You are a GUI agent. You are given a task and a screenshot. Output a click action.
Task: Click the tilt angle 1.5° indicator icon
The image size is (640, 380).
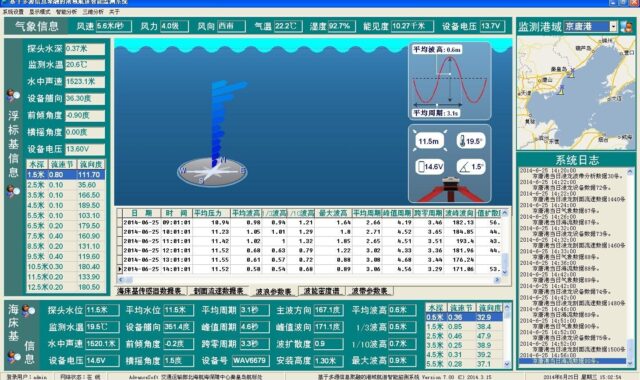(x=471, y=167)
